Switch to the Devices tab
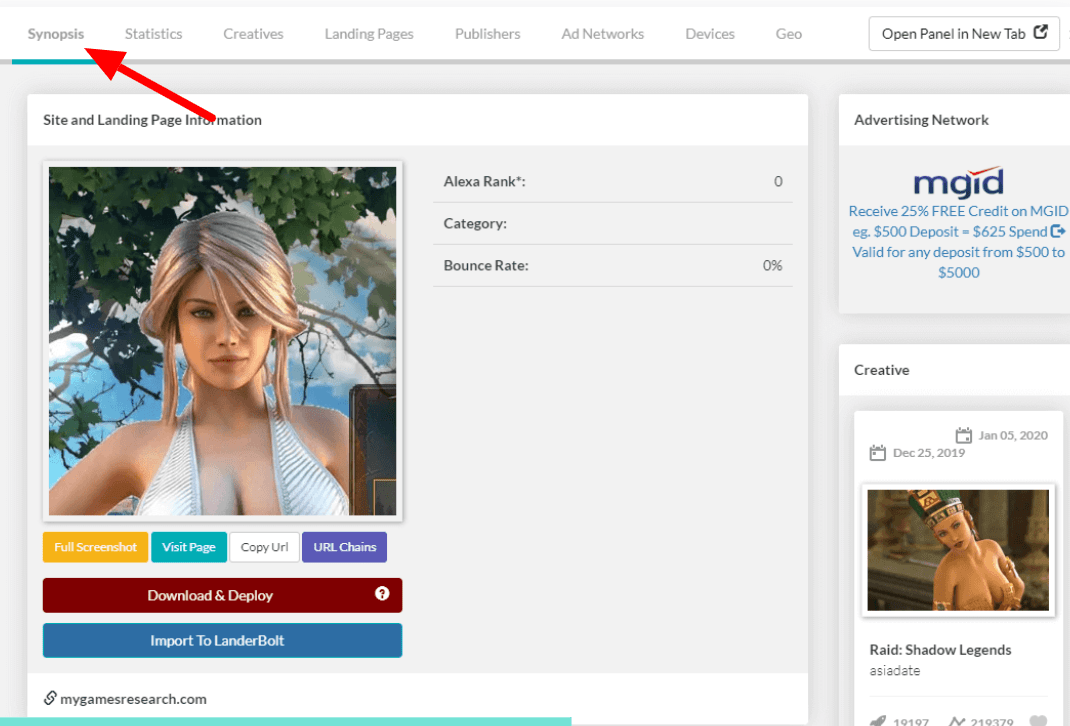Image resolution: width=1070 pixels, height=726 pixels. coord(710,34)
